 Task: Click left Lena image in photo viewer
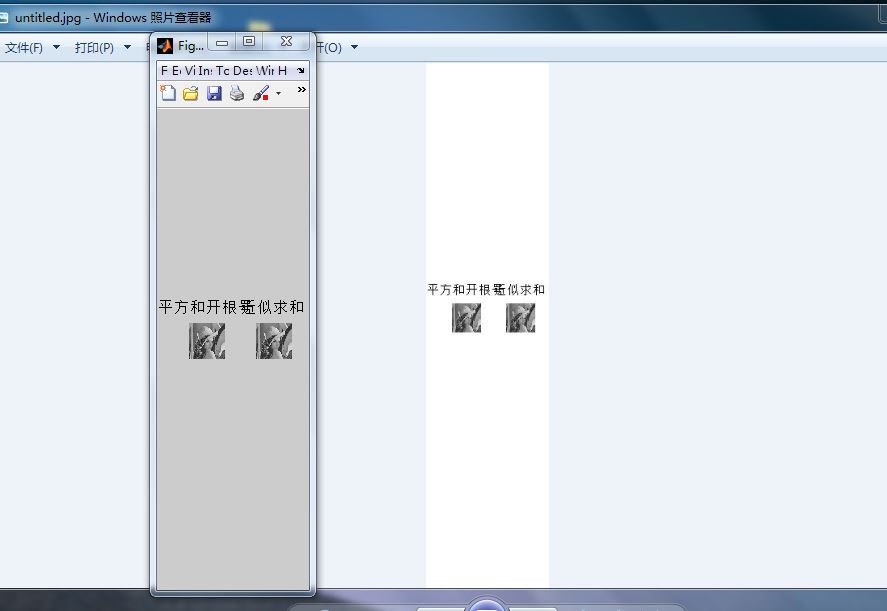coord(466,318)
